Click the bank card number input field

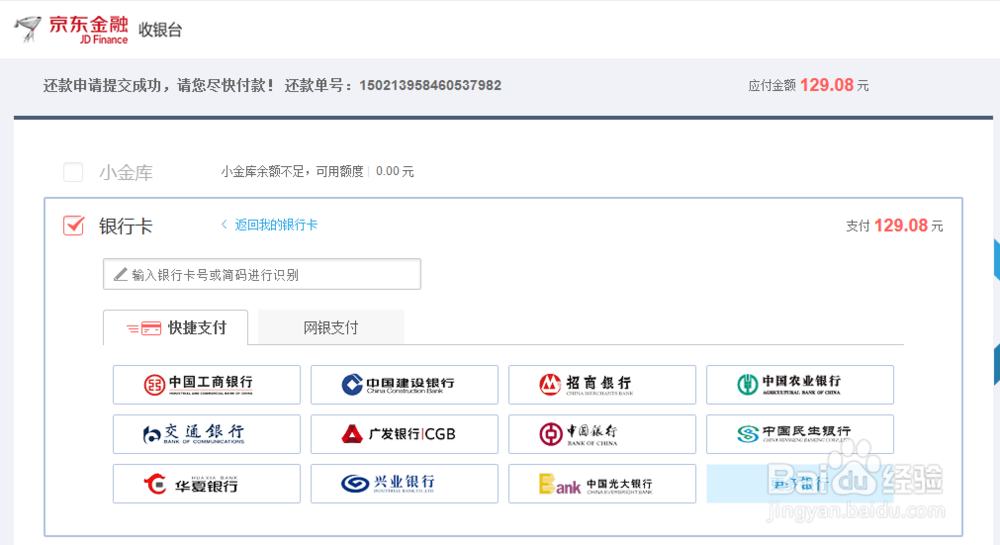tap(262, 274)
